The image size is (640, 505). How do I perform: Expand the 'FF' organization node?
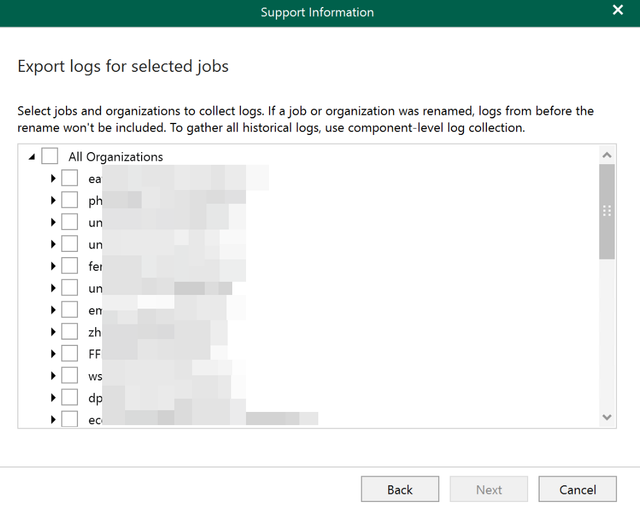point(53,354)
